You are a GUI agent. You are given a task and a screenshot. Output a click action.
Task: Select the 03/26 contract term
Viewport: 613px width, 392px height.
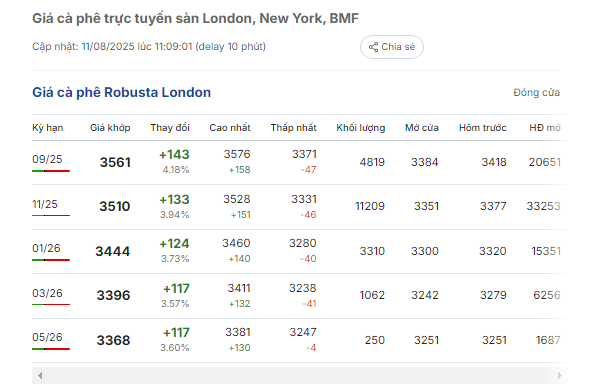pyautogui.click(x=47, y=293)
